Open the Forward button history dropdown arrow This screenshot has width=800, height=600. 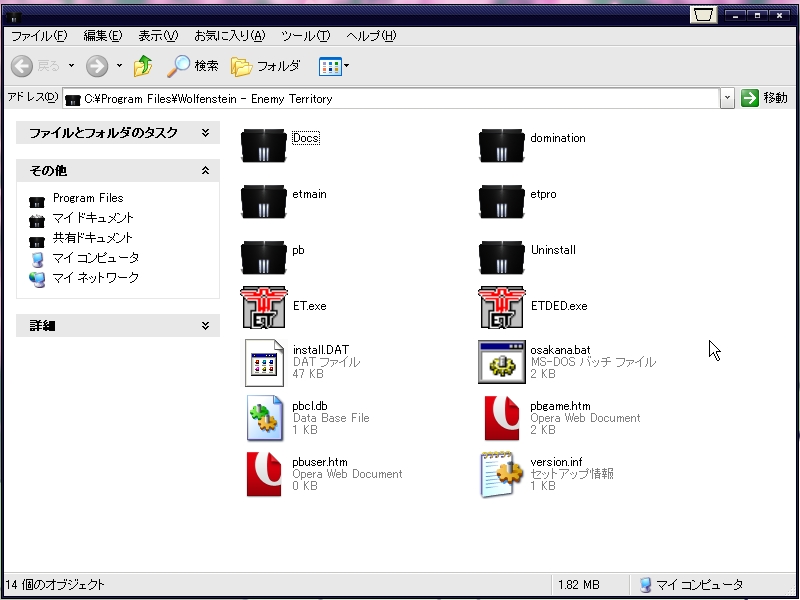tap(119, 65)
